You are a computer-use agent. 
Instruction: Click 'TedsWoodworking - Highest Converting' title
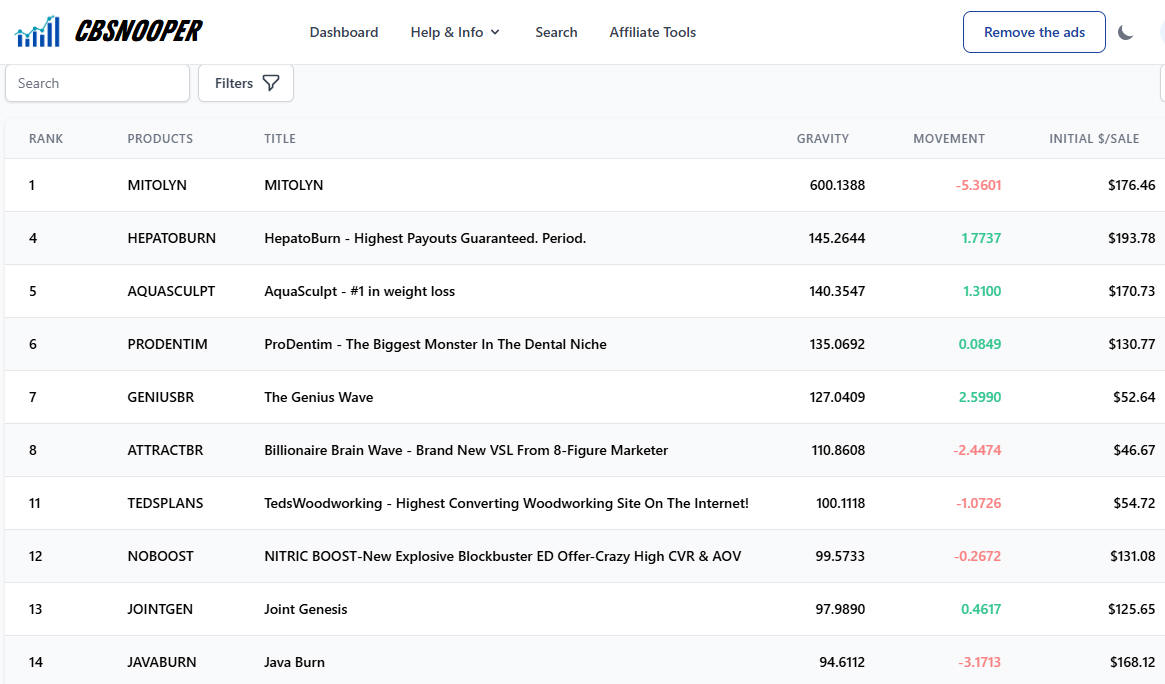[x=506, y=503]
